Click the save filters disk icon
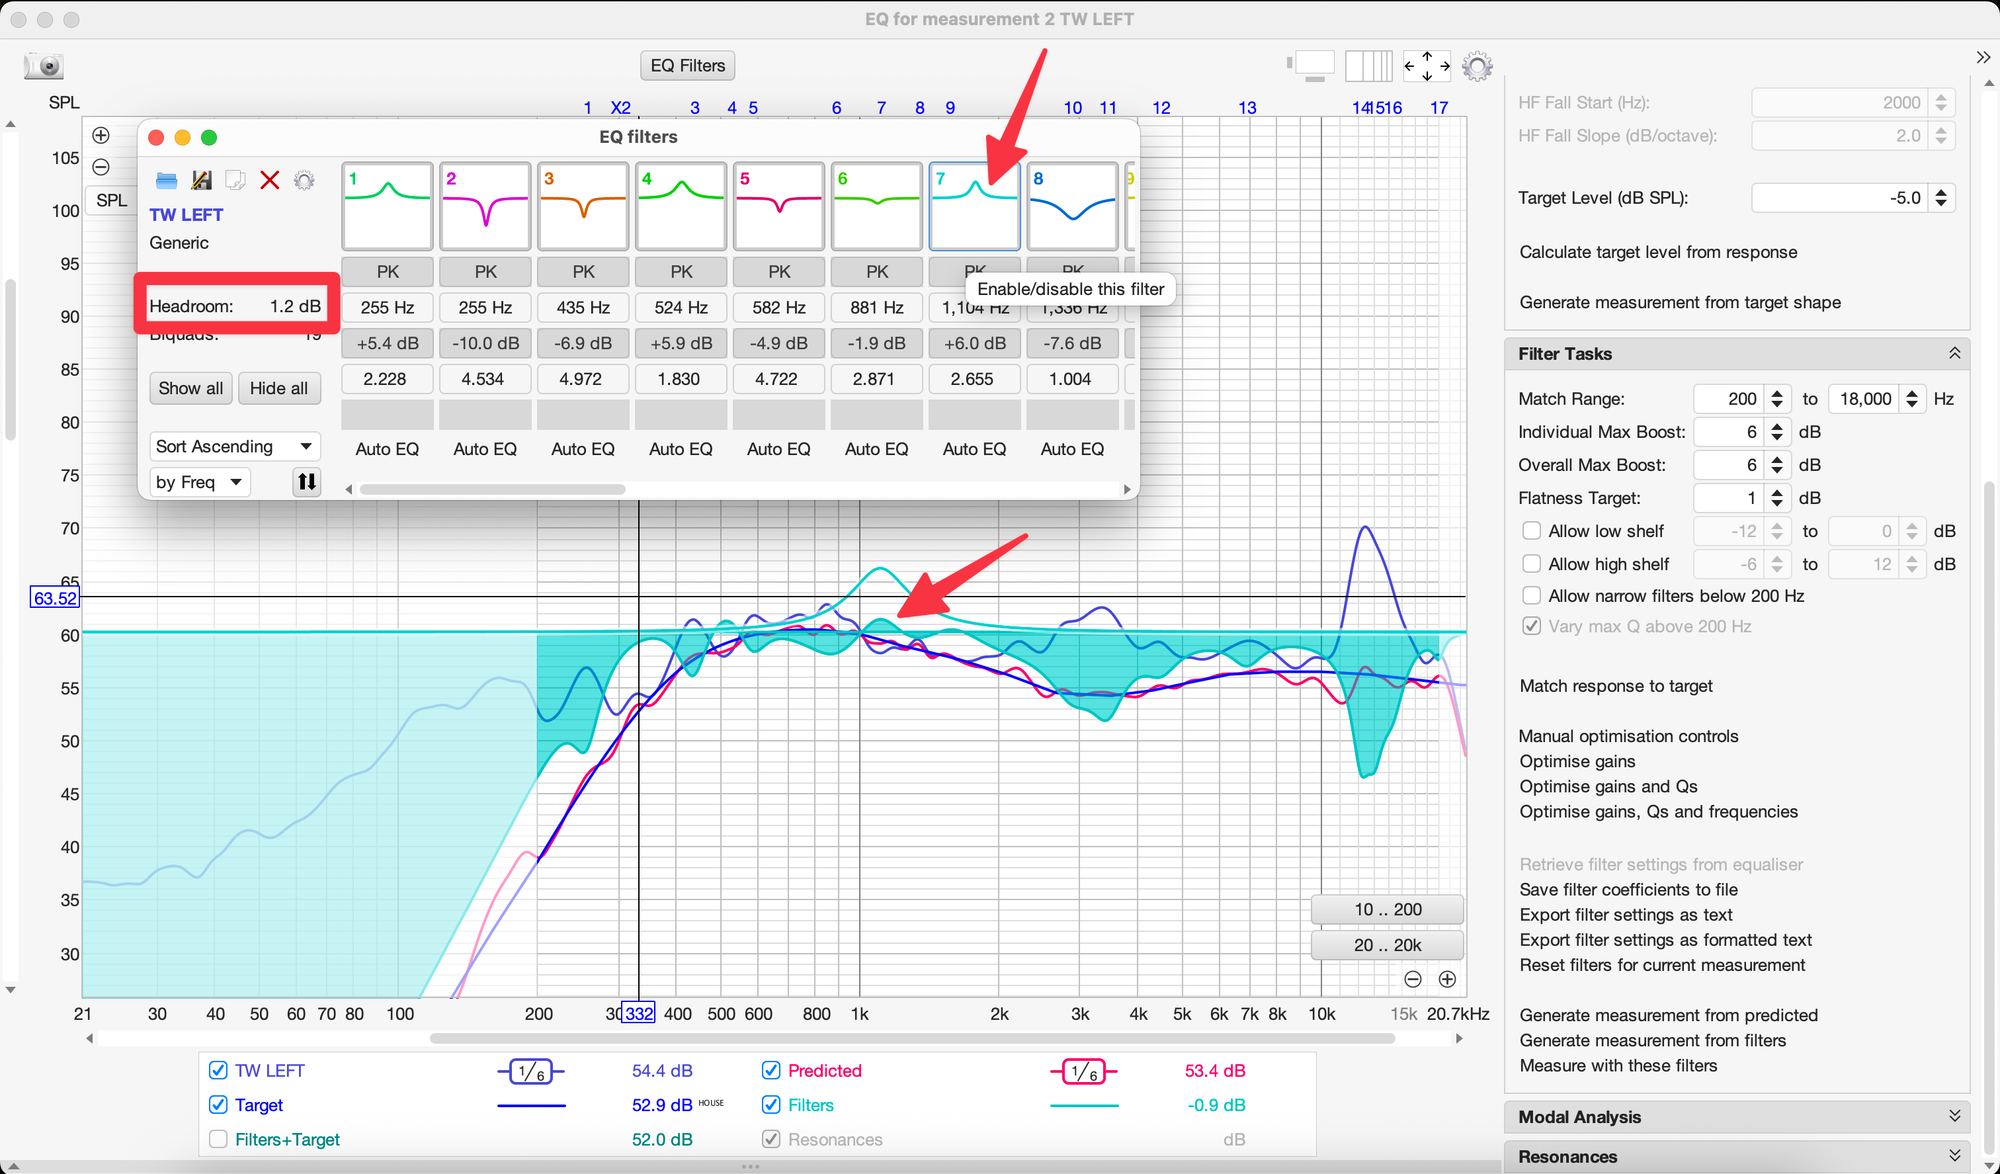 click(202, 180)
